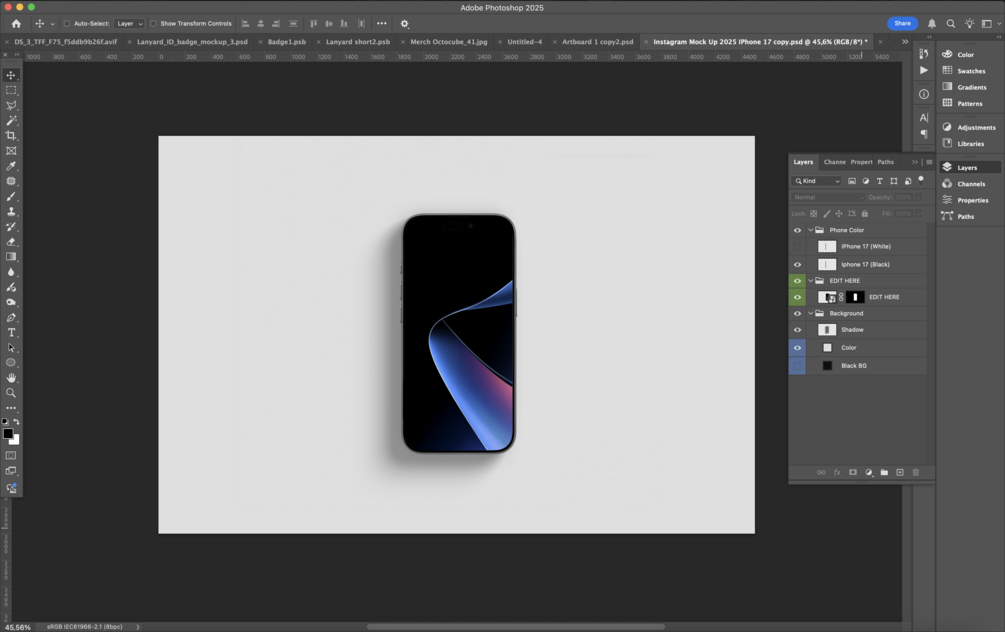Activate the Hand tool

point(11,378)
